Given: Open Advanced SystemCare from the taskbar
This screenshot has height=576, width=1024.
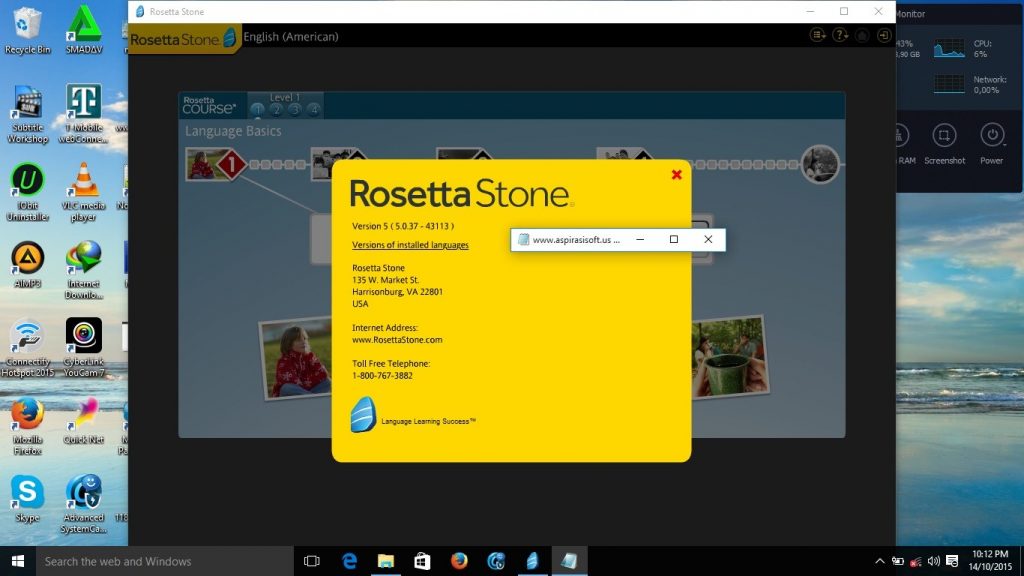Looking at the screenshot, I should point(496,561).
